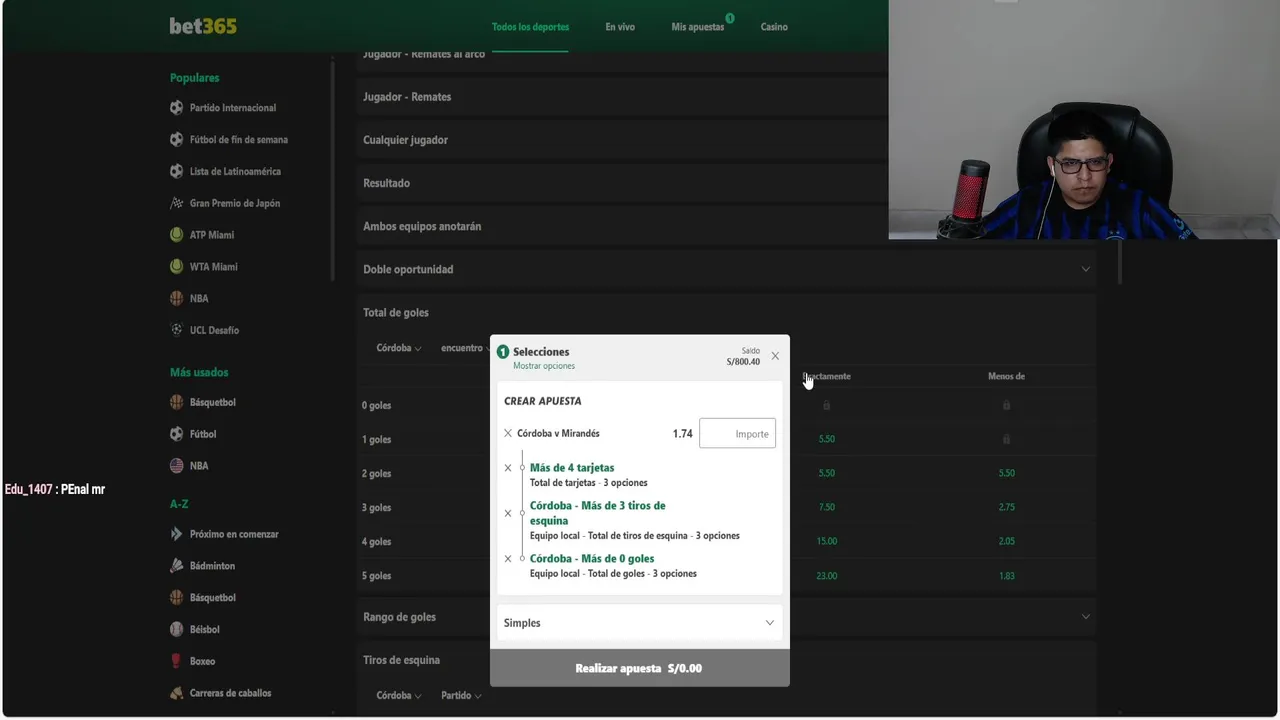
Task: Click the ATP Miami tennis ball icon
Action: click(x=176, y=235)
